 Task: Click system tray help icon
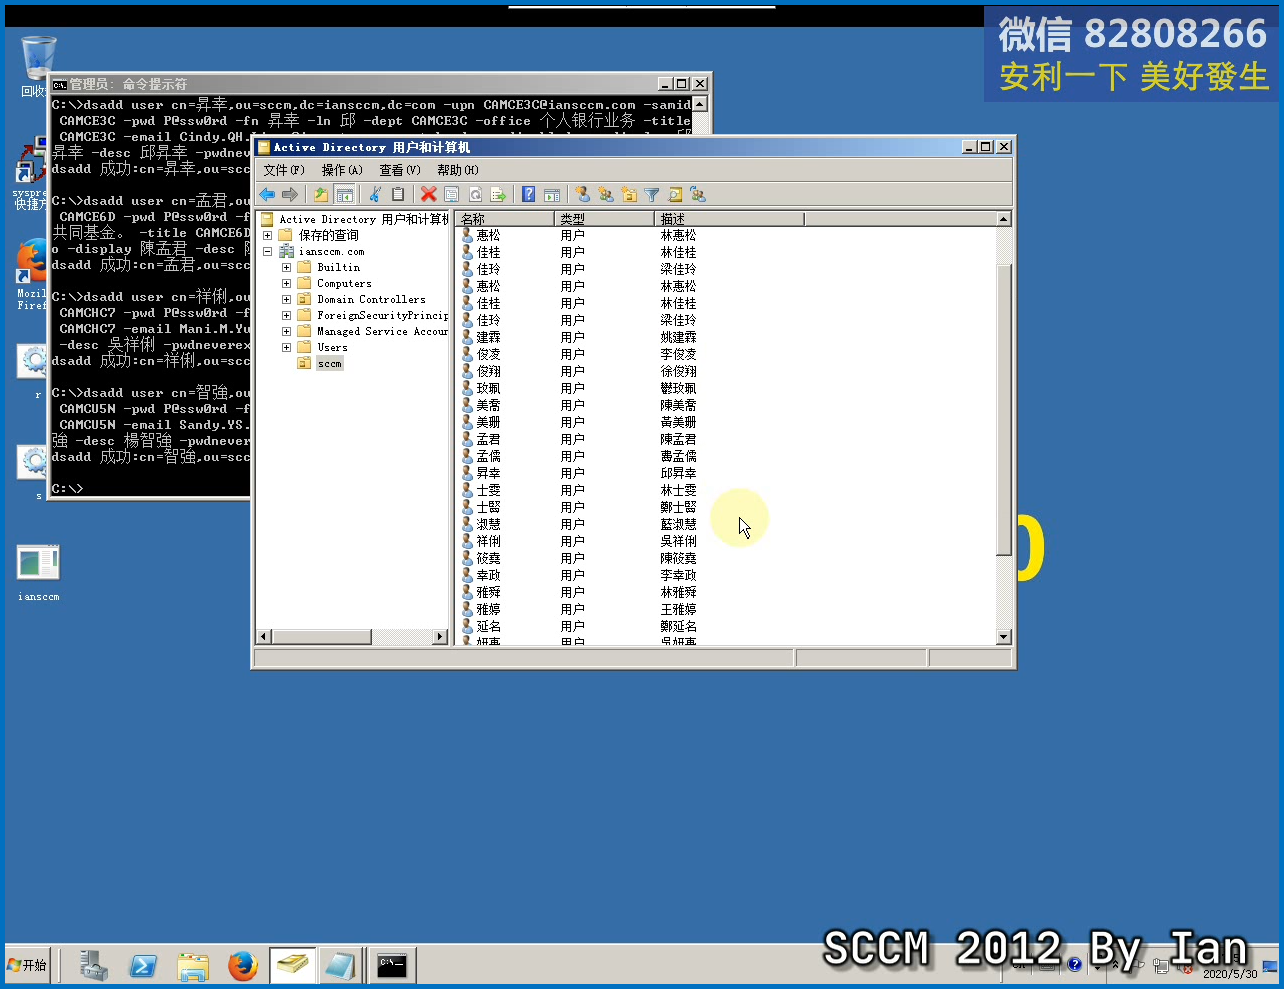tap(1074, 965)
